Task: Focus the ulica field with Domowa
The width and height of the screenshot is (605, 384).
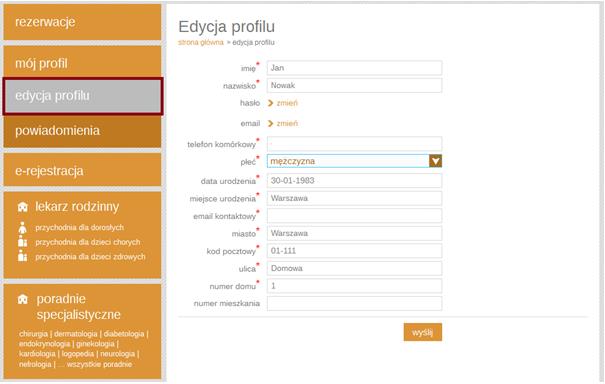Action: pos(354,268)
